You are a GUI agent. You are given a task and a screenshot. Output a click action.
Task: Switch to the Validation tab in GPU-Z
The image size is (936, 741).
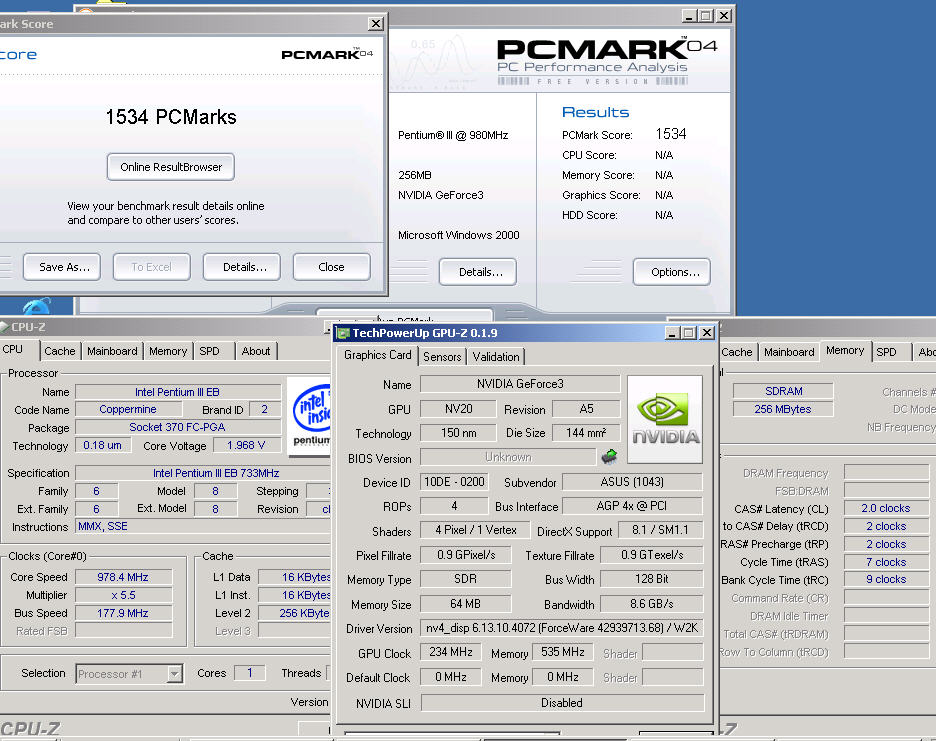(495, 356)
